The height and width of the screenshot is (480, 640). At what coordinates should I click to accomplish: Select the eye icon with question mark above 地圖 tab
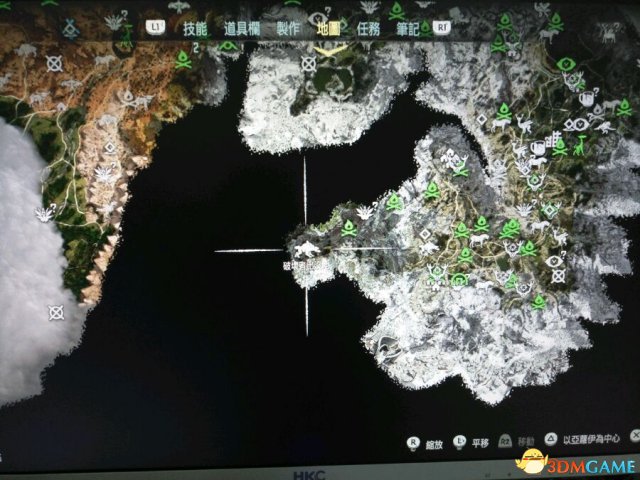(x=318, y=18)
